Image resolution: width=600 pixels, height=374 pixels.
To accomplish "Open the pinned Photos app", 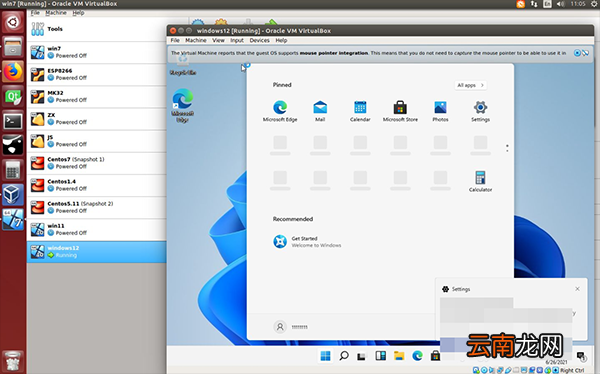I will (440, 111).
